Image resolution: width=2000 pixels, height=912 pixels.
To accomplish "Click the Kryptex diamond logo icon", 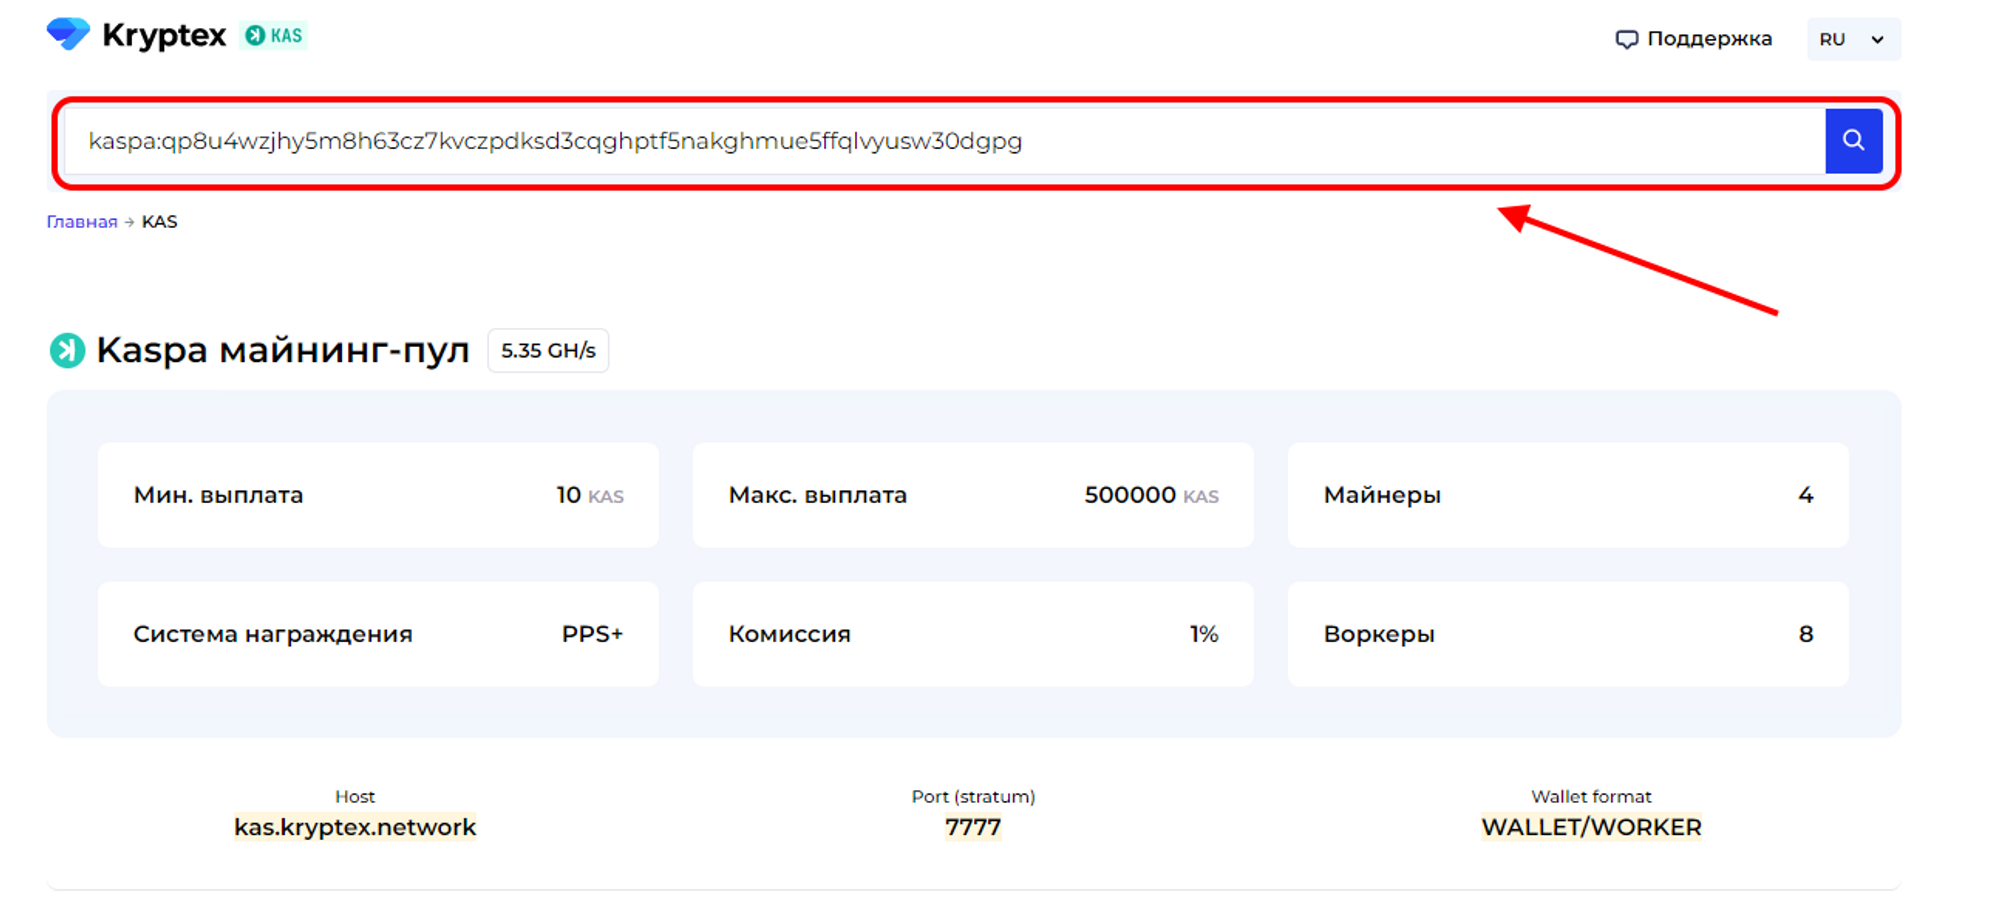I will [x=68, y=34].
